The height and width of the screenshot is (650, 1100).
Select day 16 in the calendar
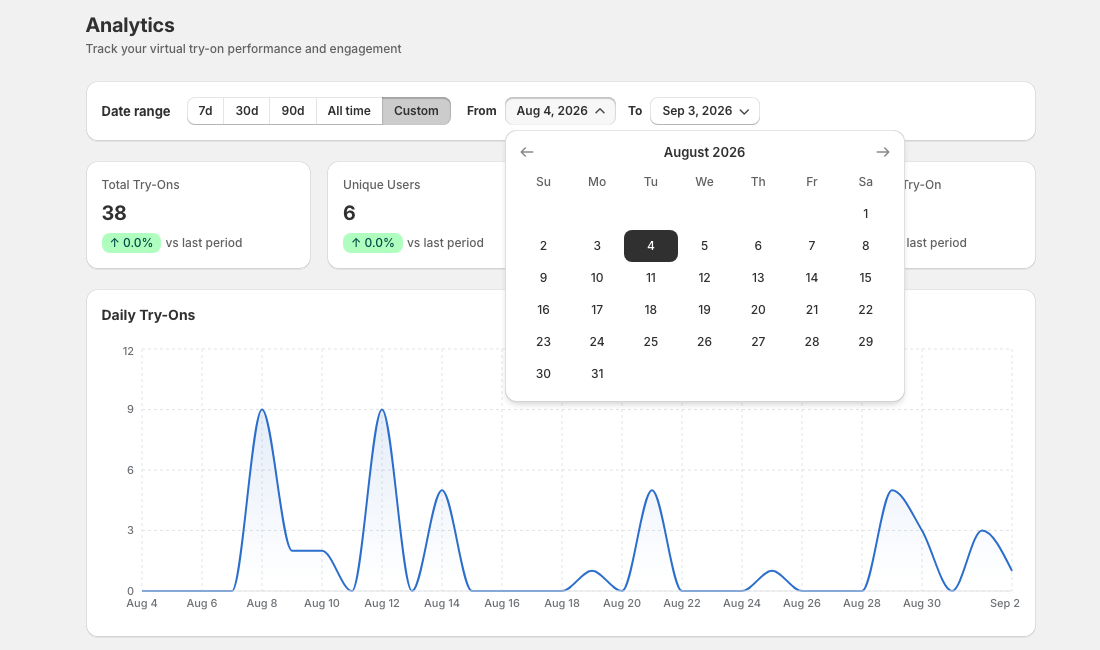544,310
